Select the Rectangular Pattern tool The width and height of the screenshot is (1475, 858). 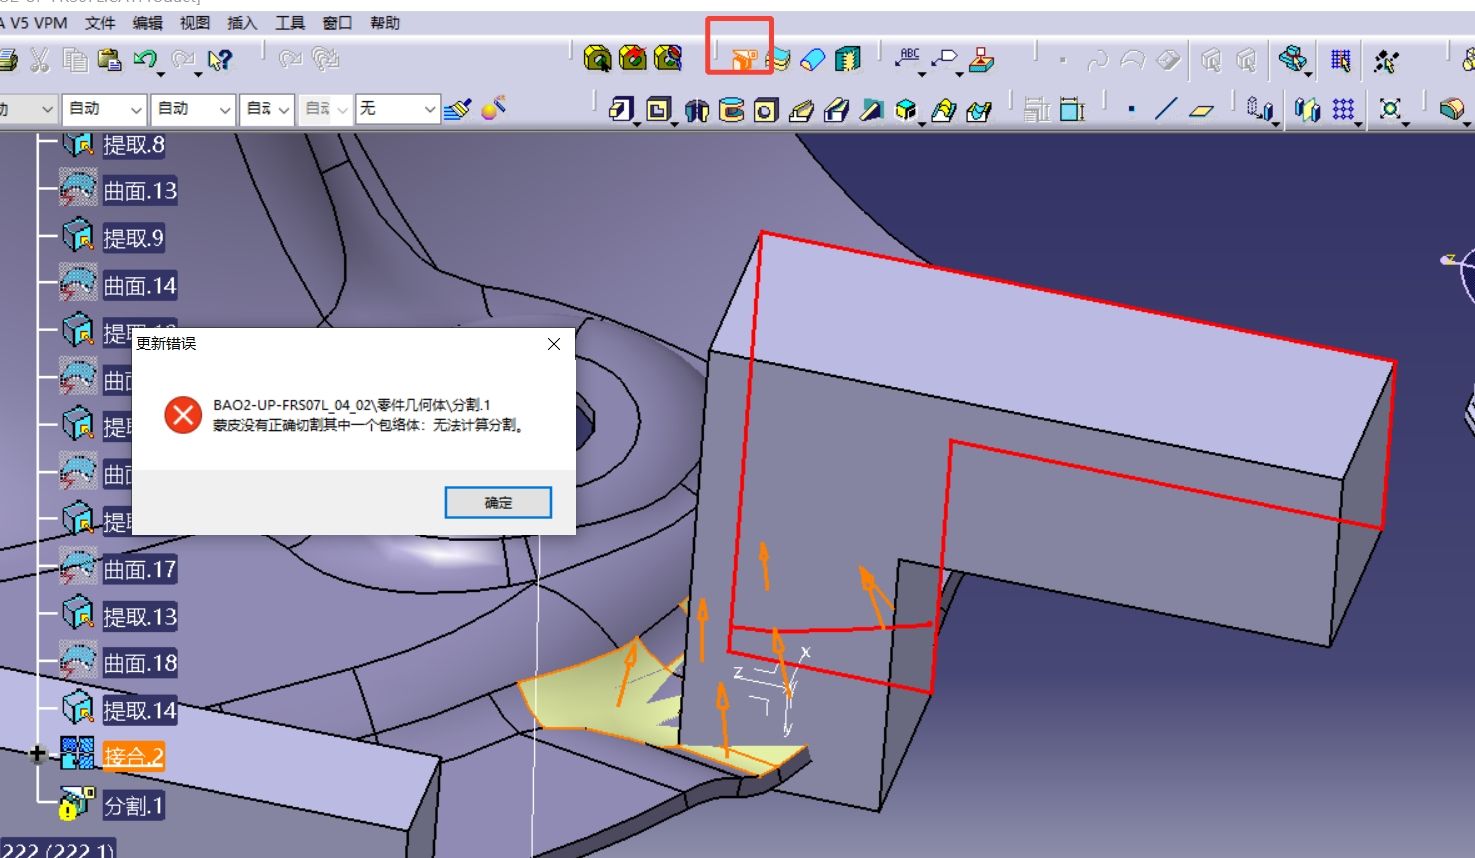tap(1343, 109)
